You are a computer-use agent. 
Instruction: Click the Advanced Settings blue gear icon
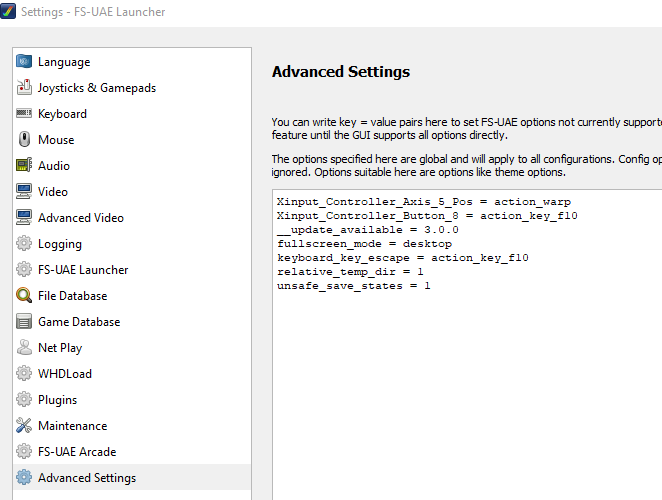[x=24, y=477]
